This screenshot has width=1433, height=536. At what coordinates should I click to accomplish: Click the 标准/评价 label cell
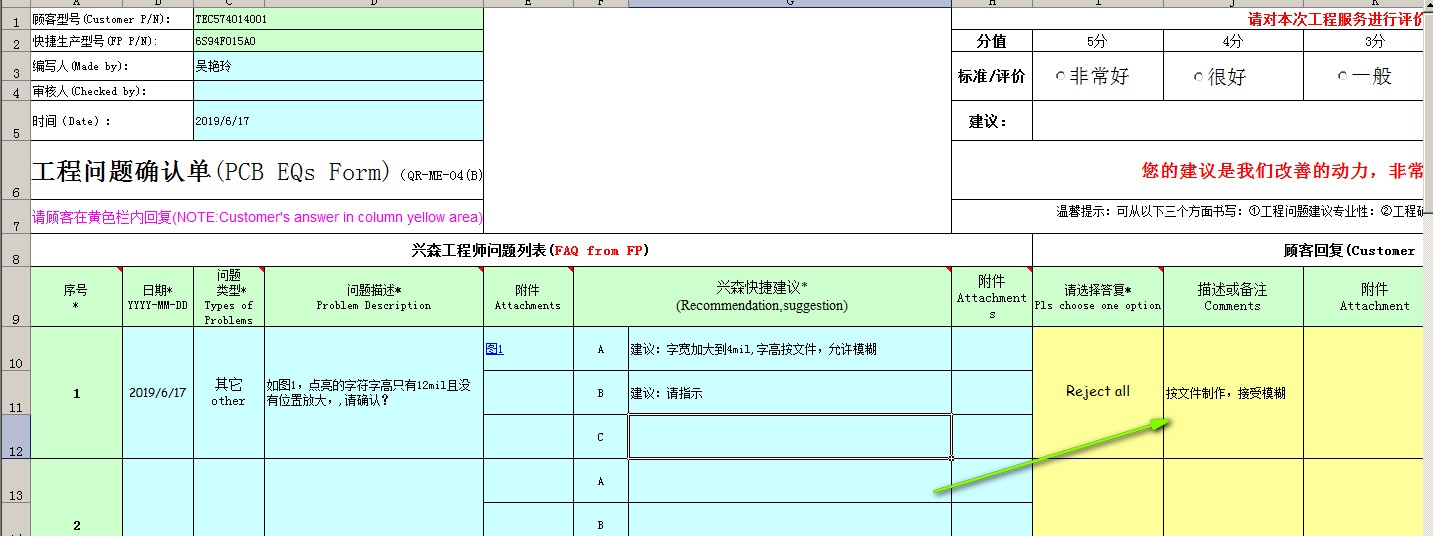[991, 76]
